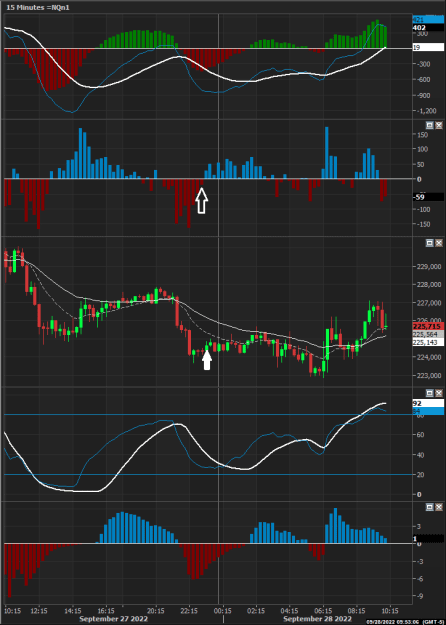Click the 225,143 moving average label
This screenshot has width=446, height=625.
(x=428, y=342)
